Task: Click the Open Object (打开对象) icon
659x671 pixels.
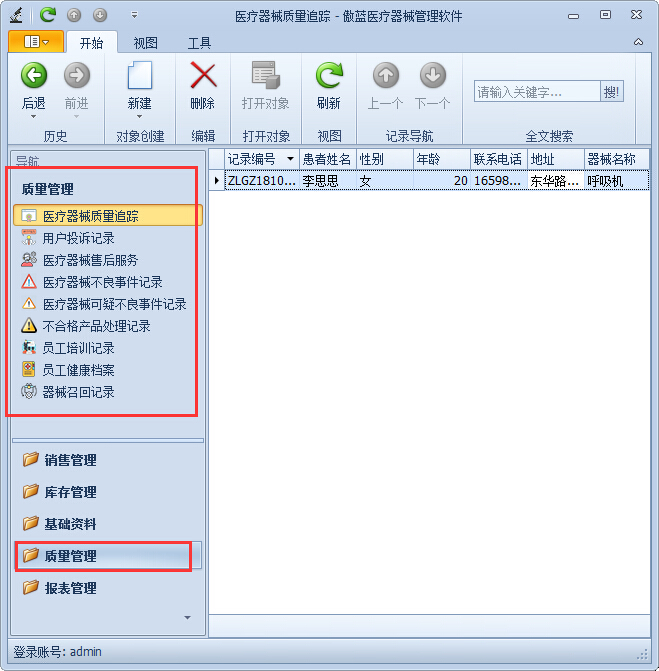Action: click(x=265, y=76)
